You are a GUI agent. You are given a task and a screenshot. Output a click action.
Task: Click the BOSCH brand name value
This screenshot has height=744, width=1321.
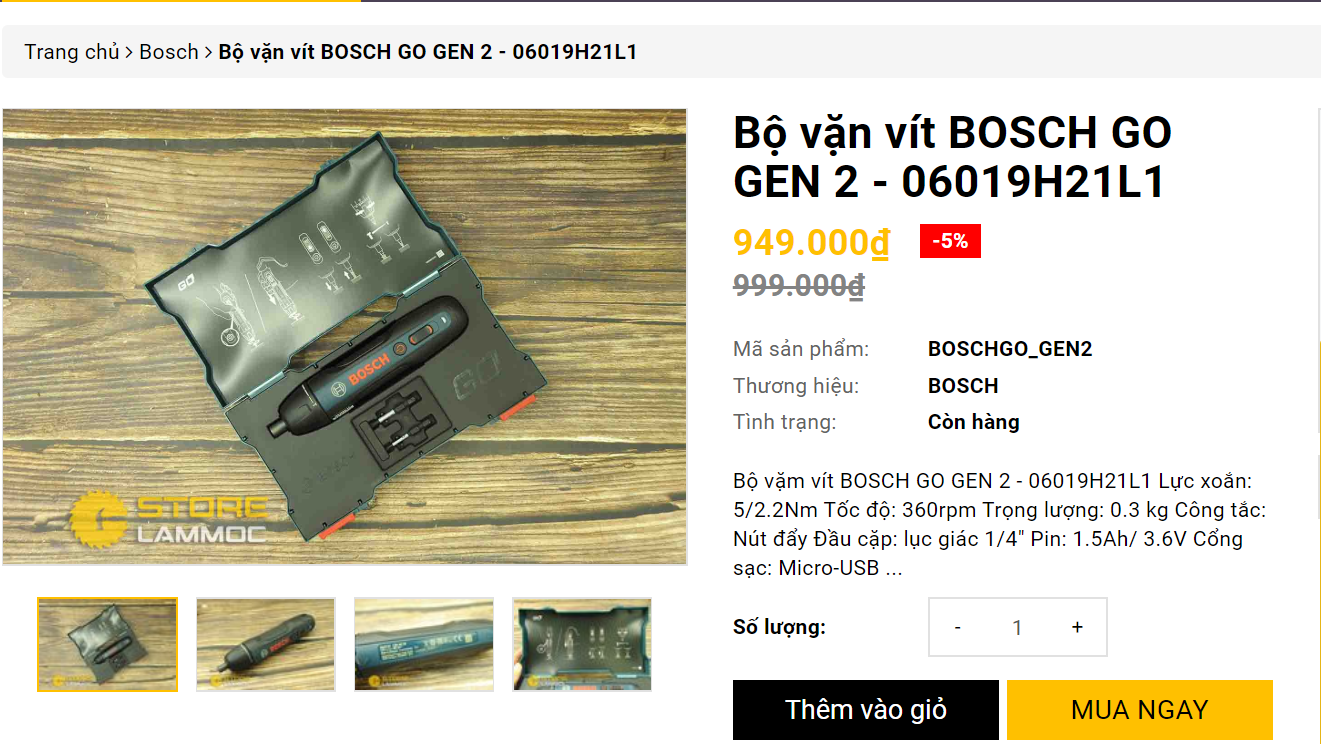pos(963,386)
